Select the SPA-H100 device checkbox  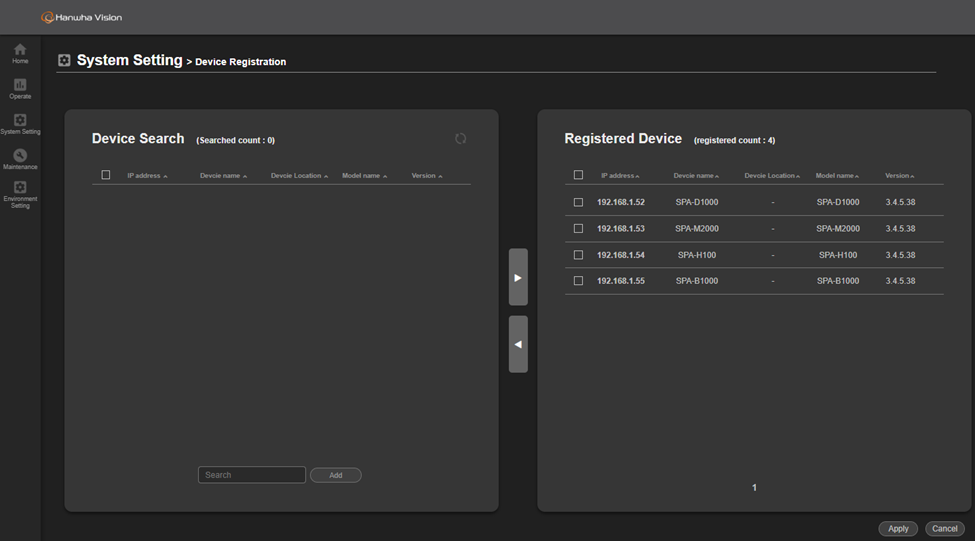click(x=578, y=255)
